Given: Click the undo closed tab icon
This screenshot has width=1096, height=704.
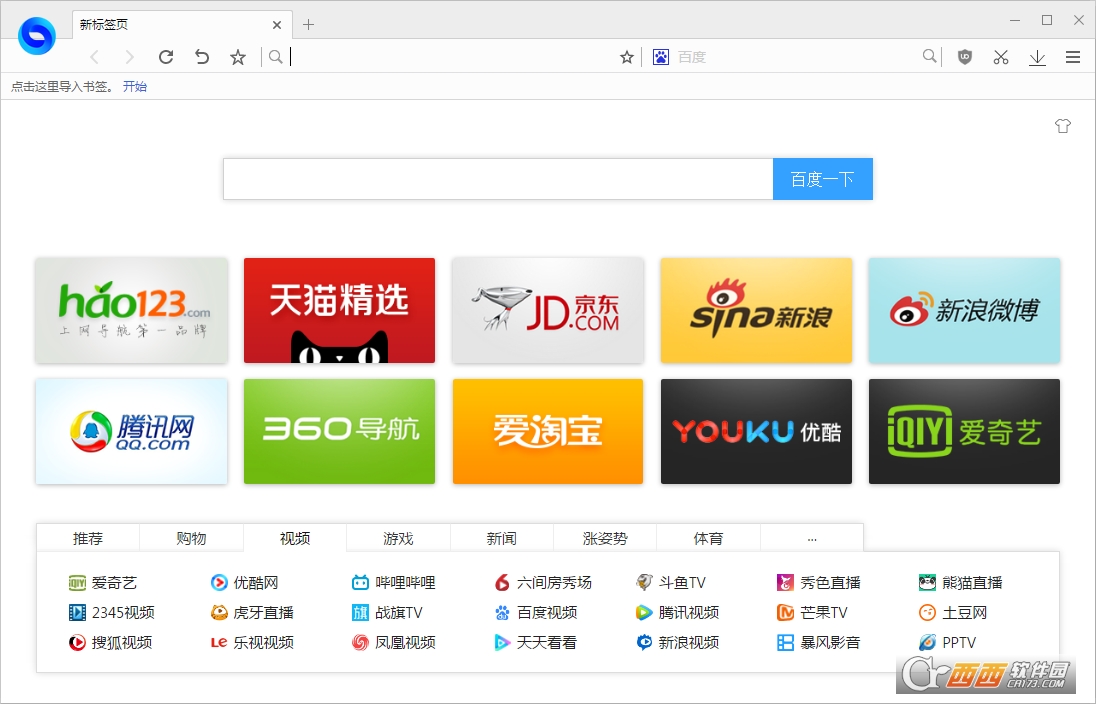Looking at the screenshot, I should tap(202, 57).
